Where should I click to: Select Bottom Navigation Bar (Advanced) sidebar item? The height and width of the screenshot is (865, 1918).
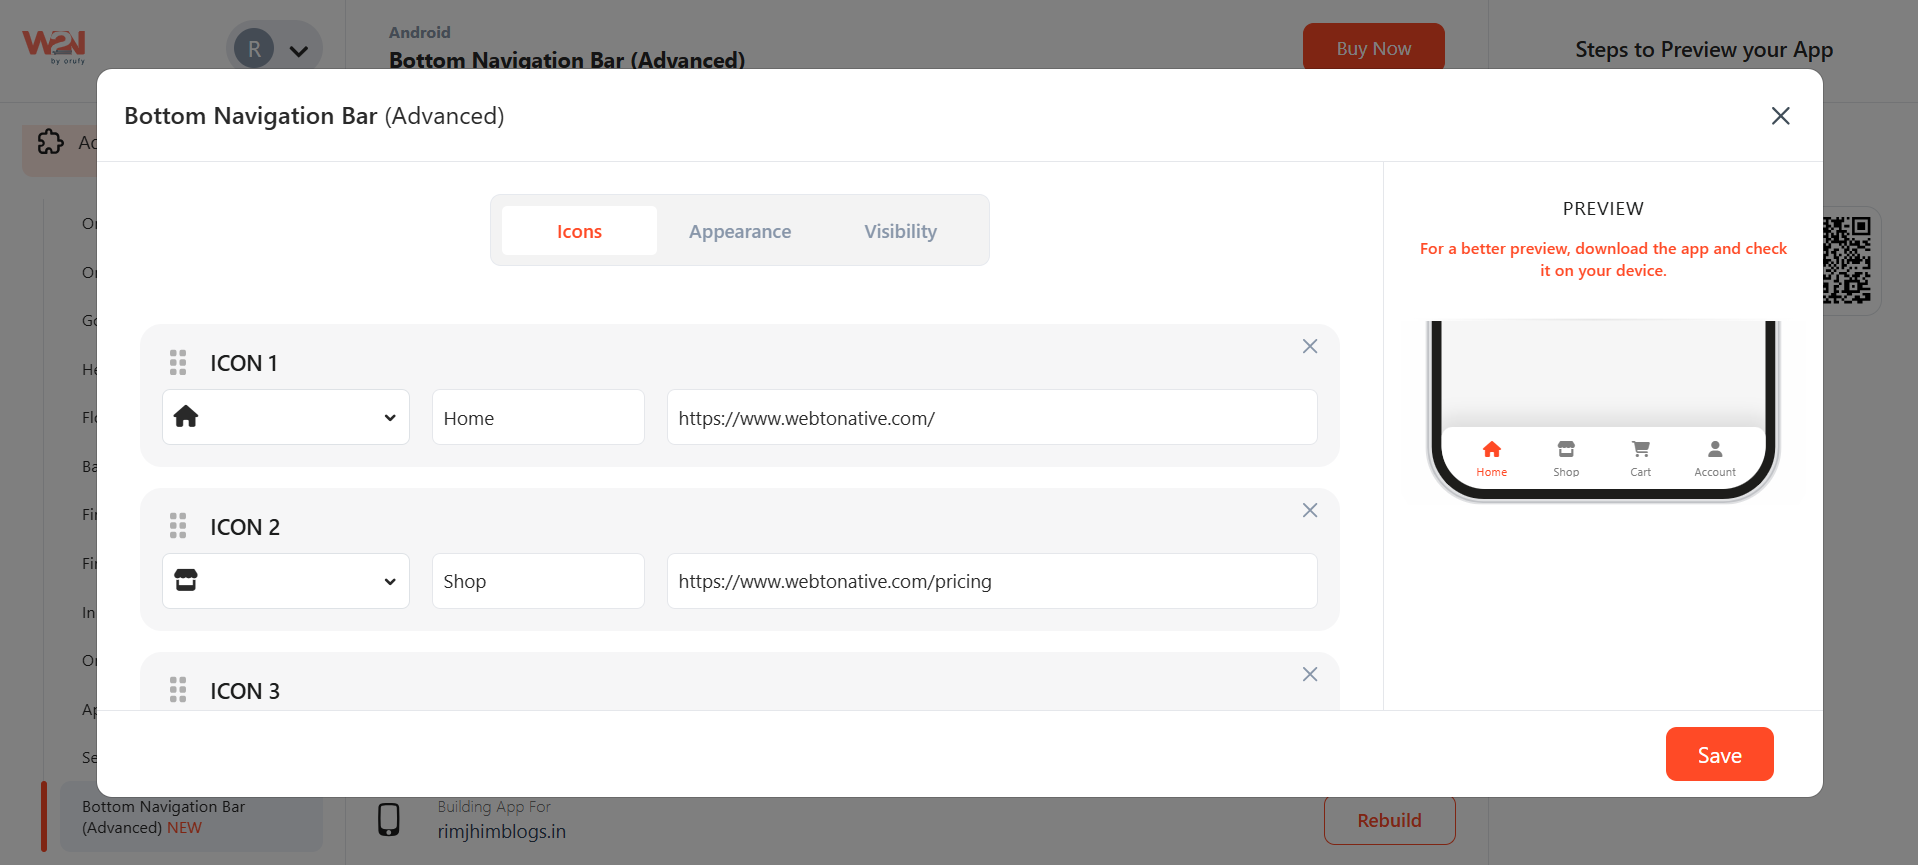pyautogui.click(x=191, y=817)
